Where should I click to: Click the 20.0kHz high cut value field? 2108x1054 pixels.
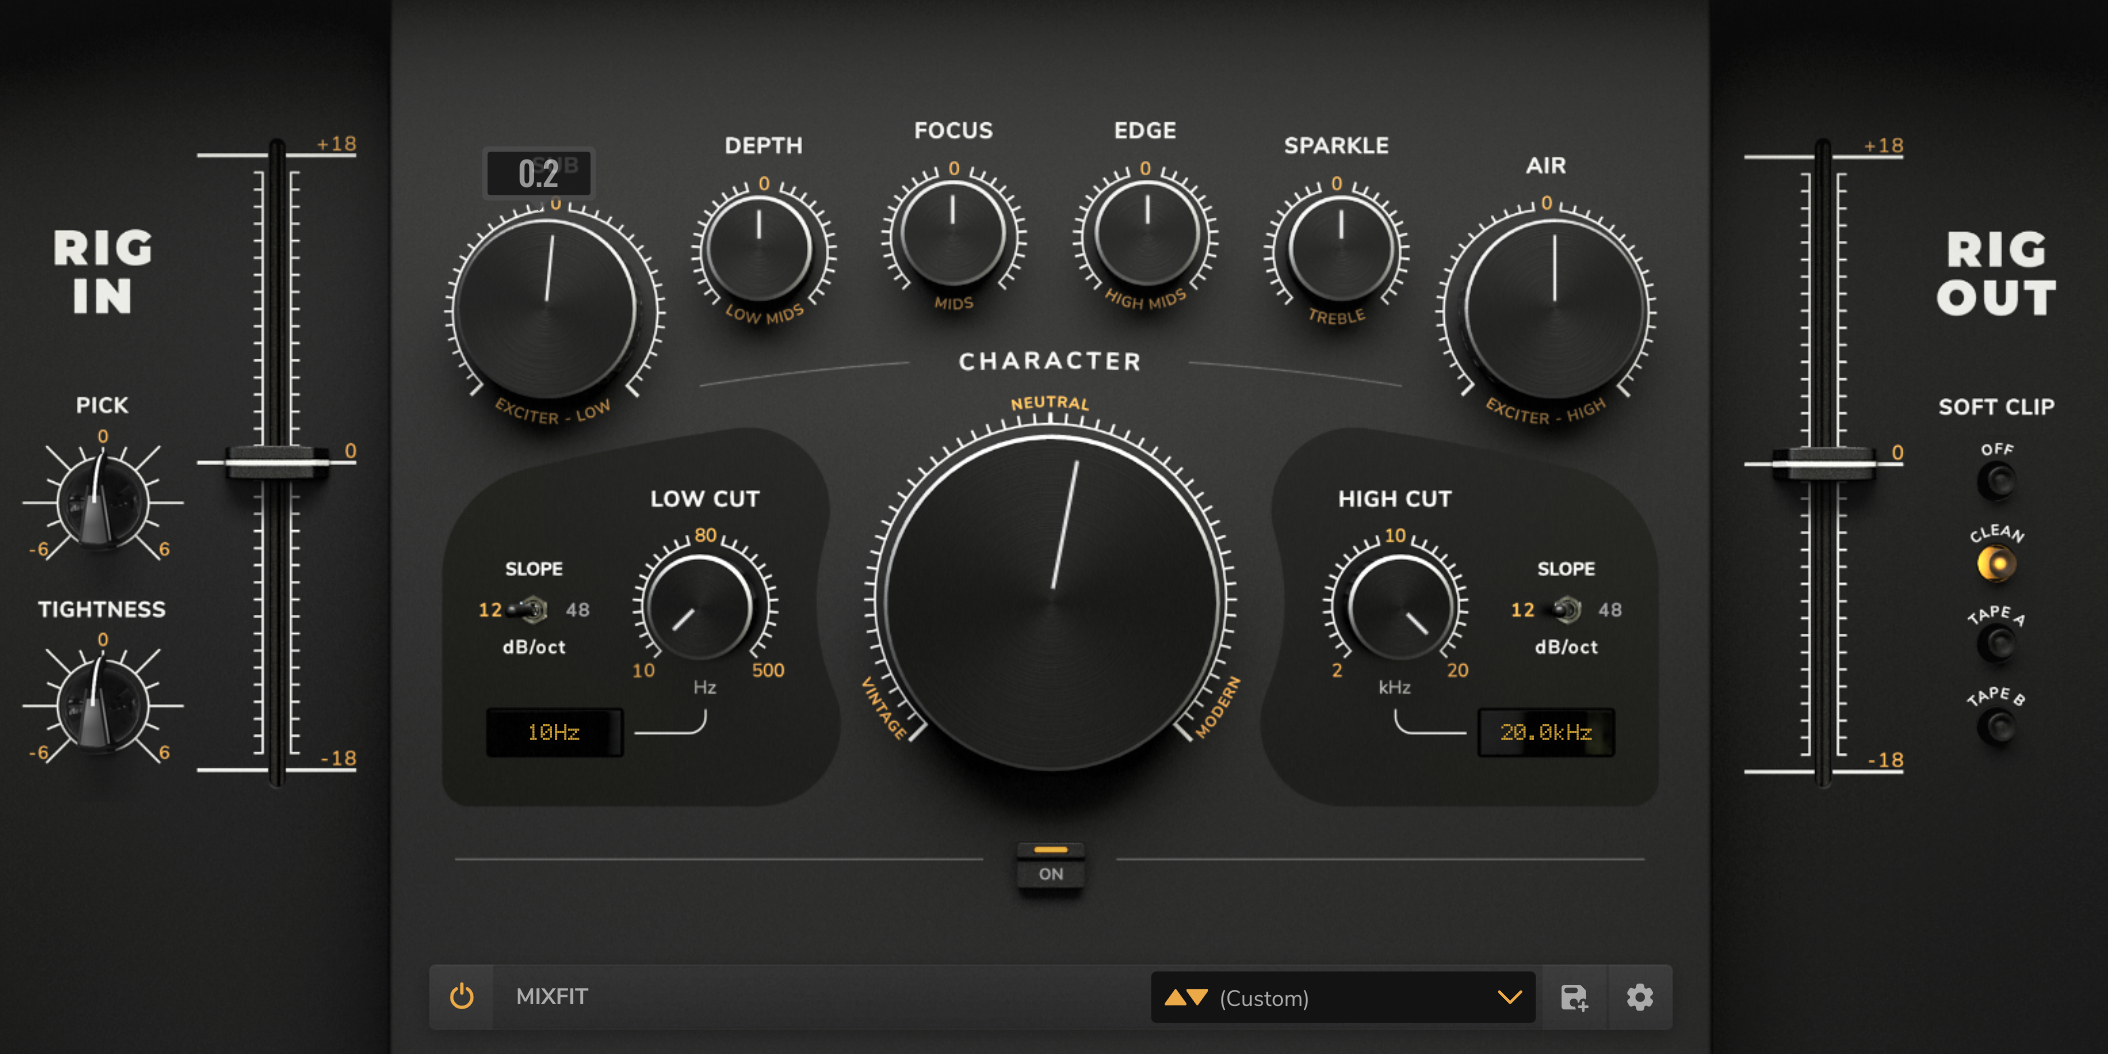[1546, 732]
